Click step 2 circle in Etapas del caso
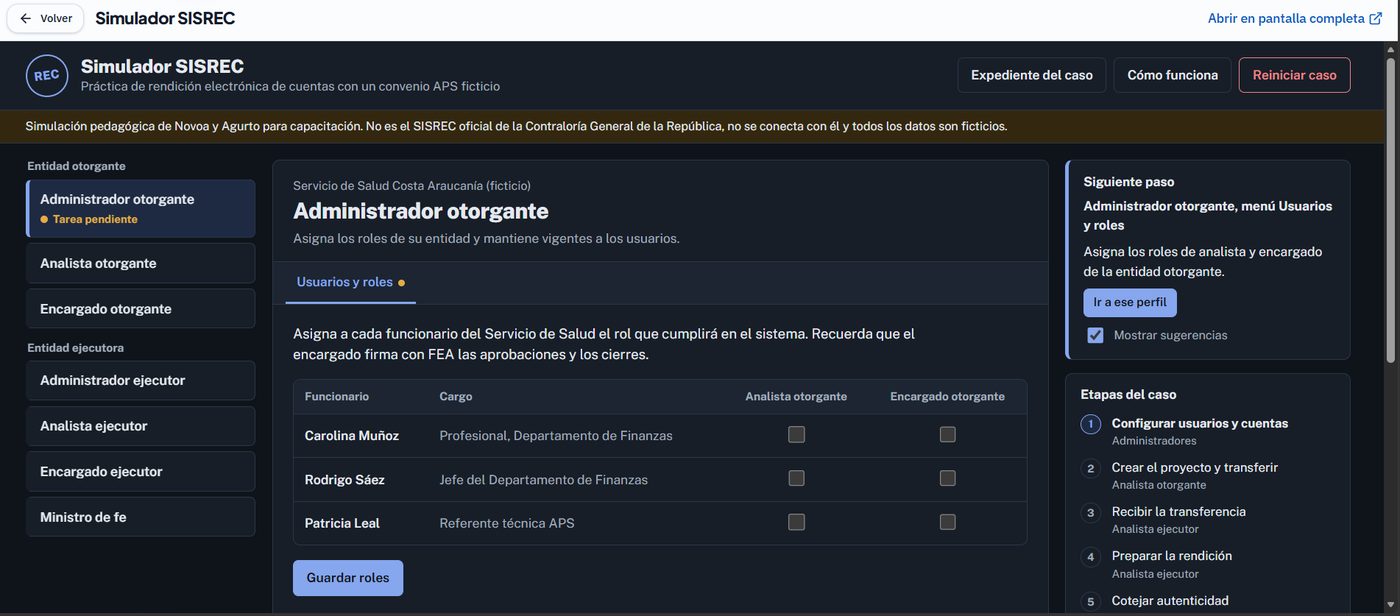The image size is (1400, 616). coord(1090,468)
